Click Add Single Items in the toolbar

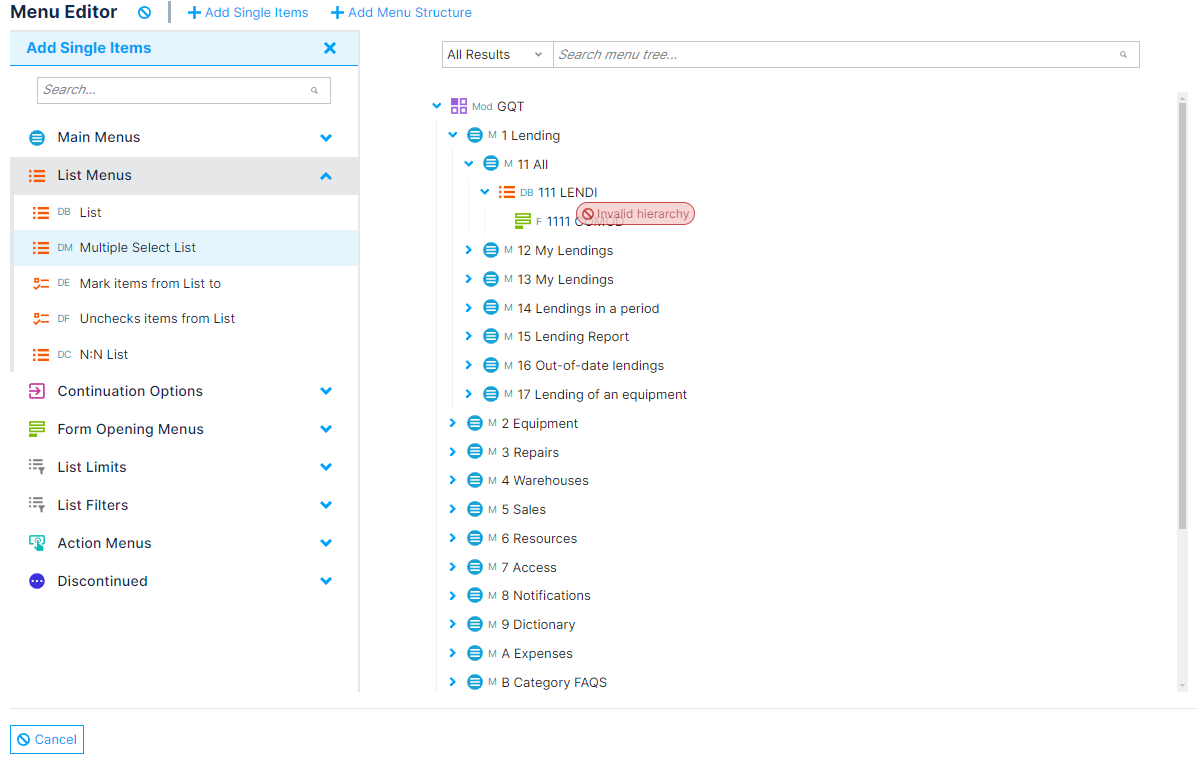(248, 13)
